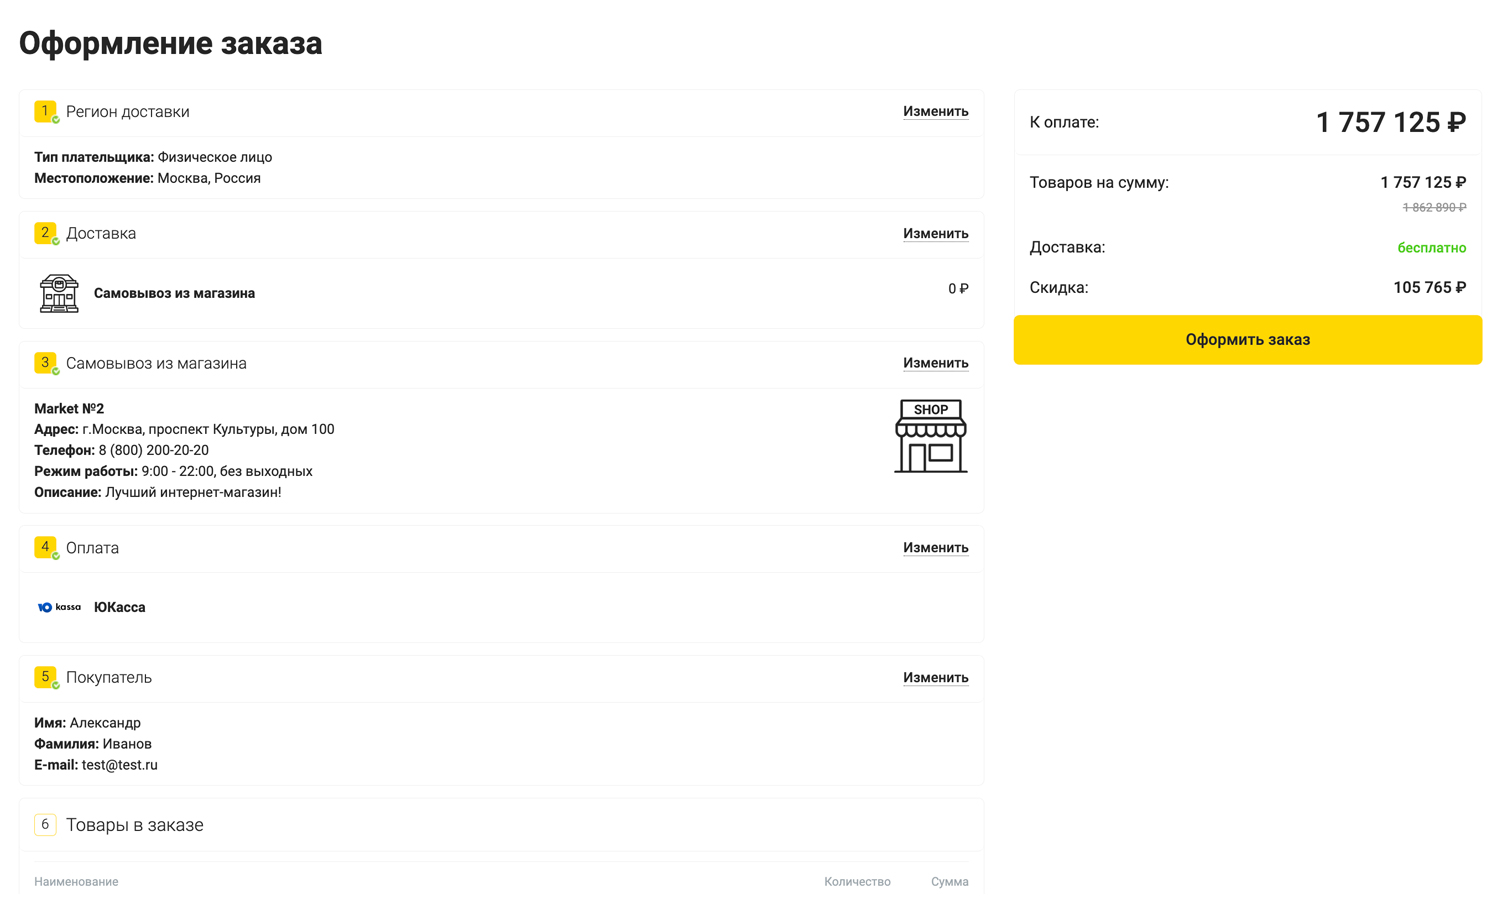This screenshot has width=1500, height=900.
Task: Click the step 3 badge for store pickup
Action: tap(45, 363)
